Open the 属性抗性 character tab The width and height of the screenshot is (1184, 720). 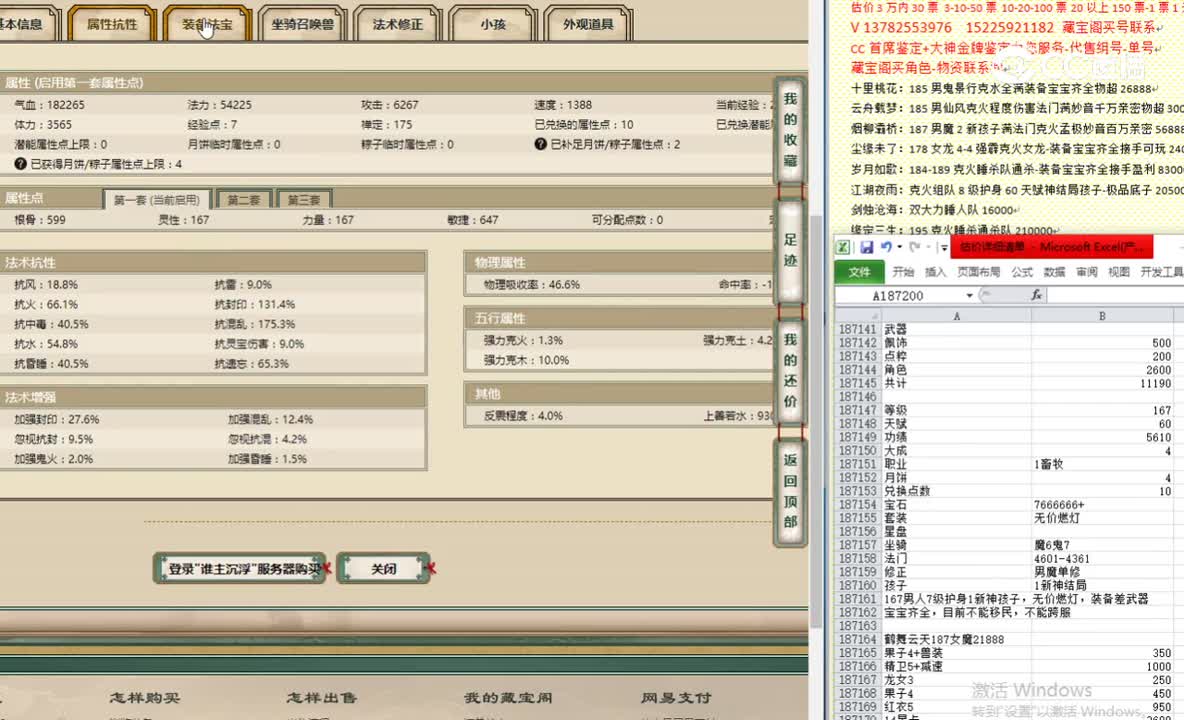[112, 23]
